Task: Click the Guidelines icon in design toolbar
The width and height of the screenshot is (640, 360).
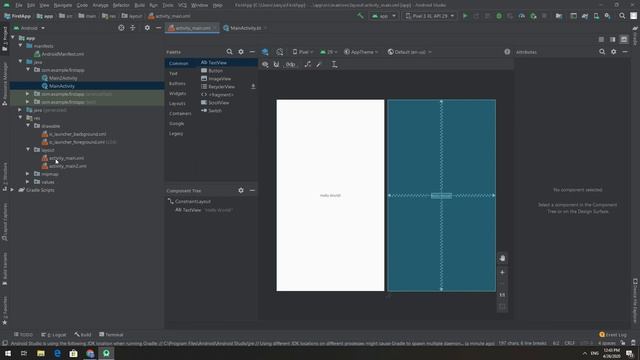Action: (334, 64)
